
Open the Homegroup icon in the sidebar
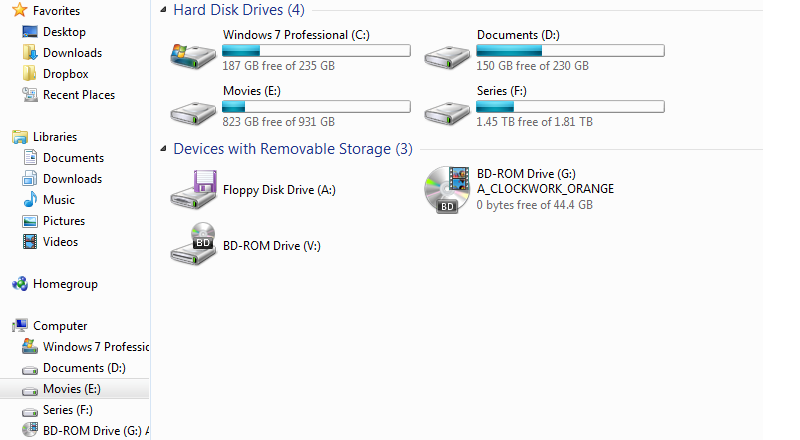point(20,284)
